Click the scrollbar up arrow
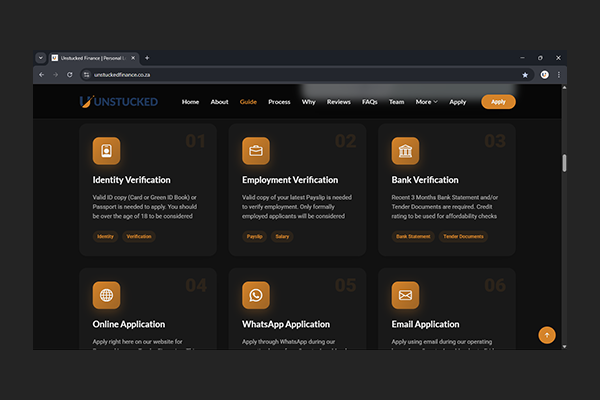Viewport: 600px width, 400px height. 564,88
